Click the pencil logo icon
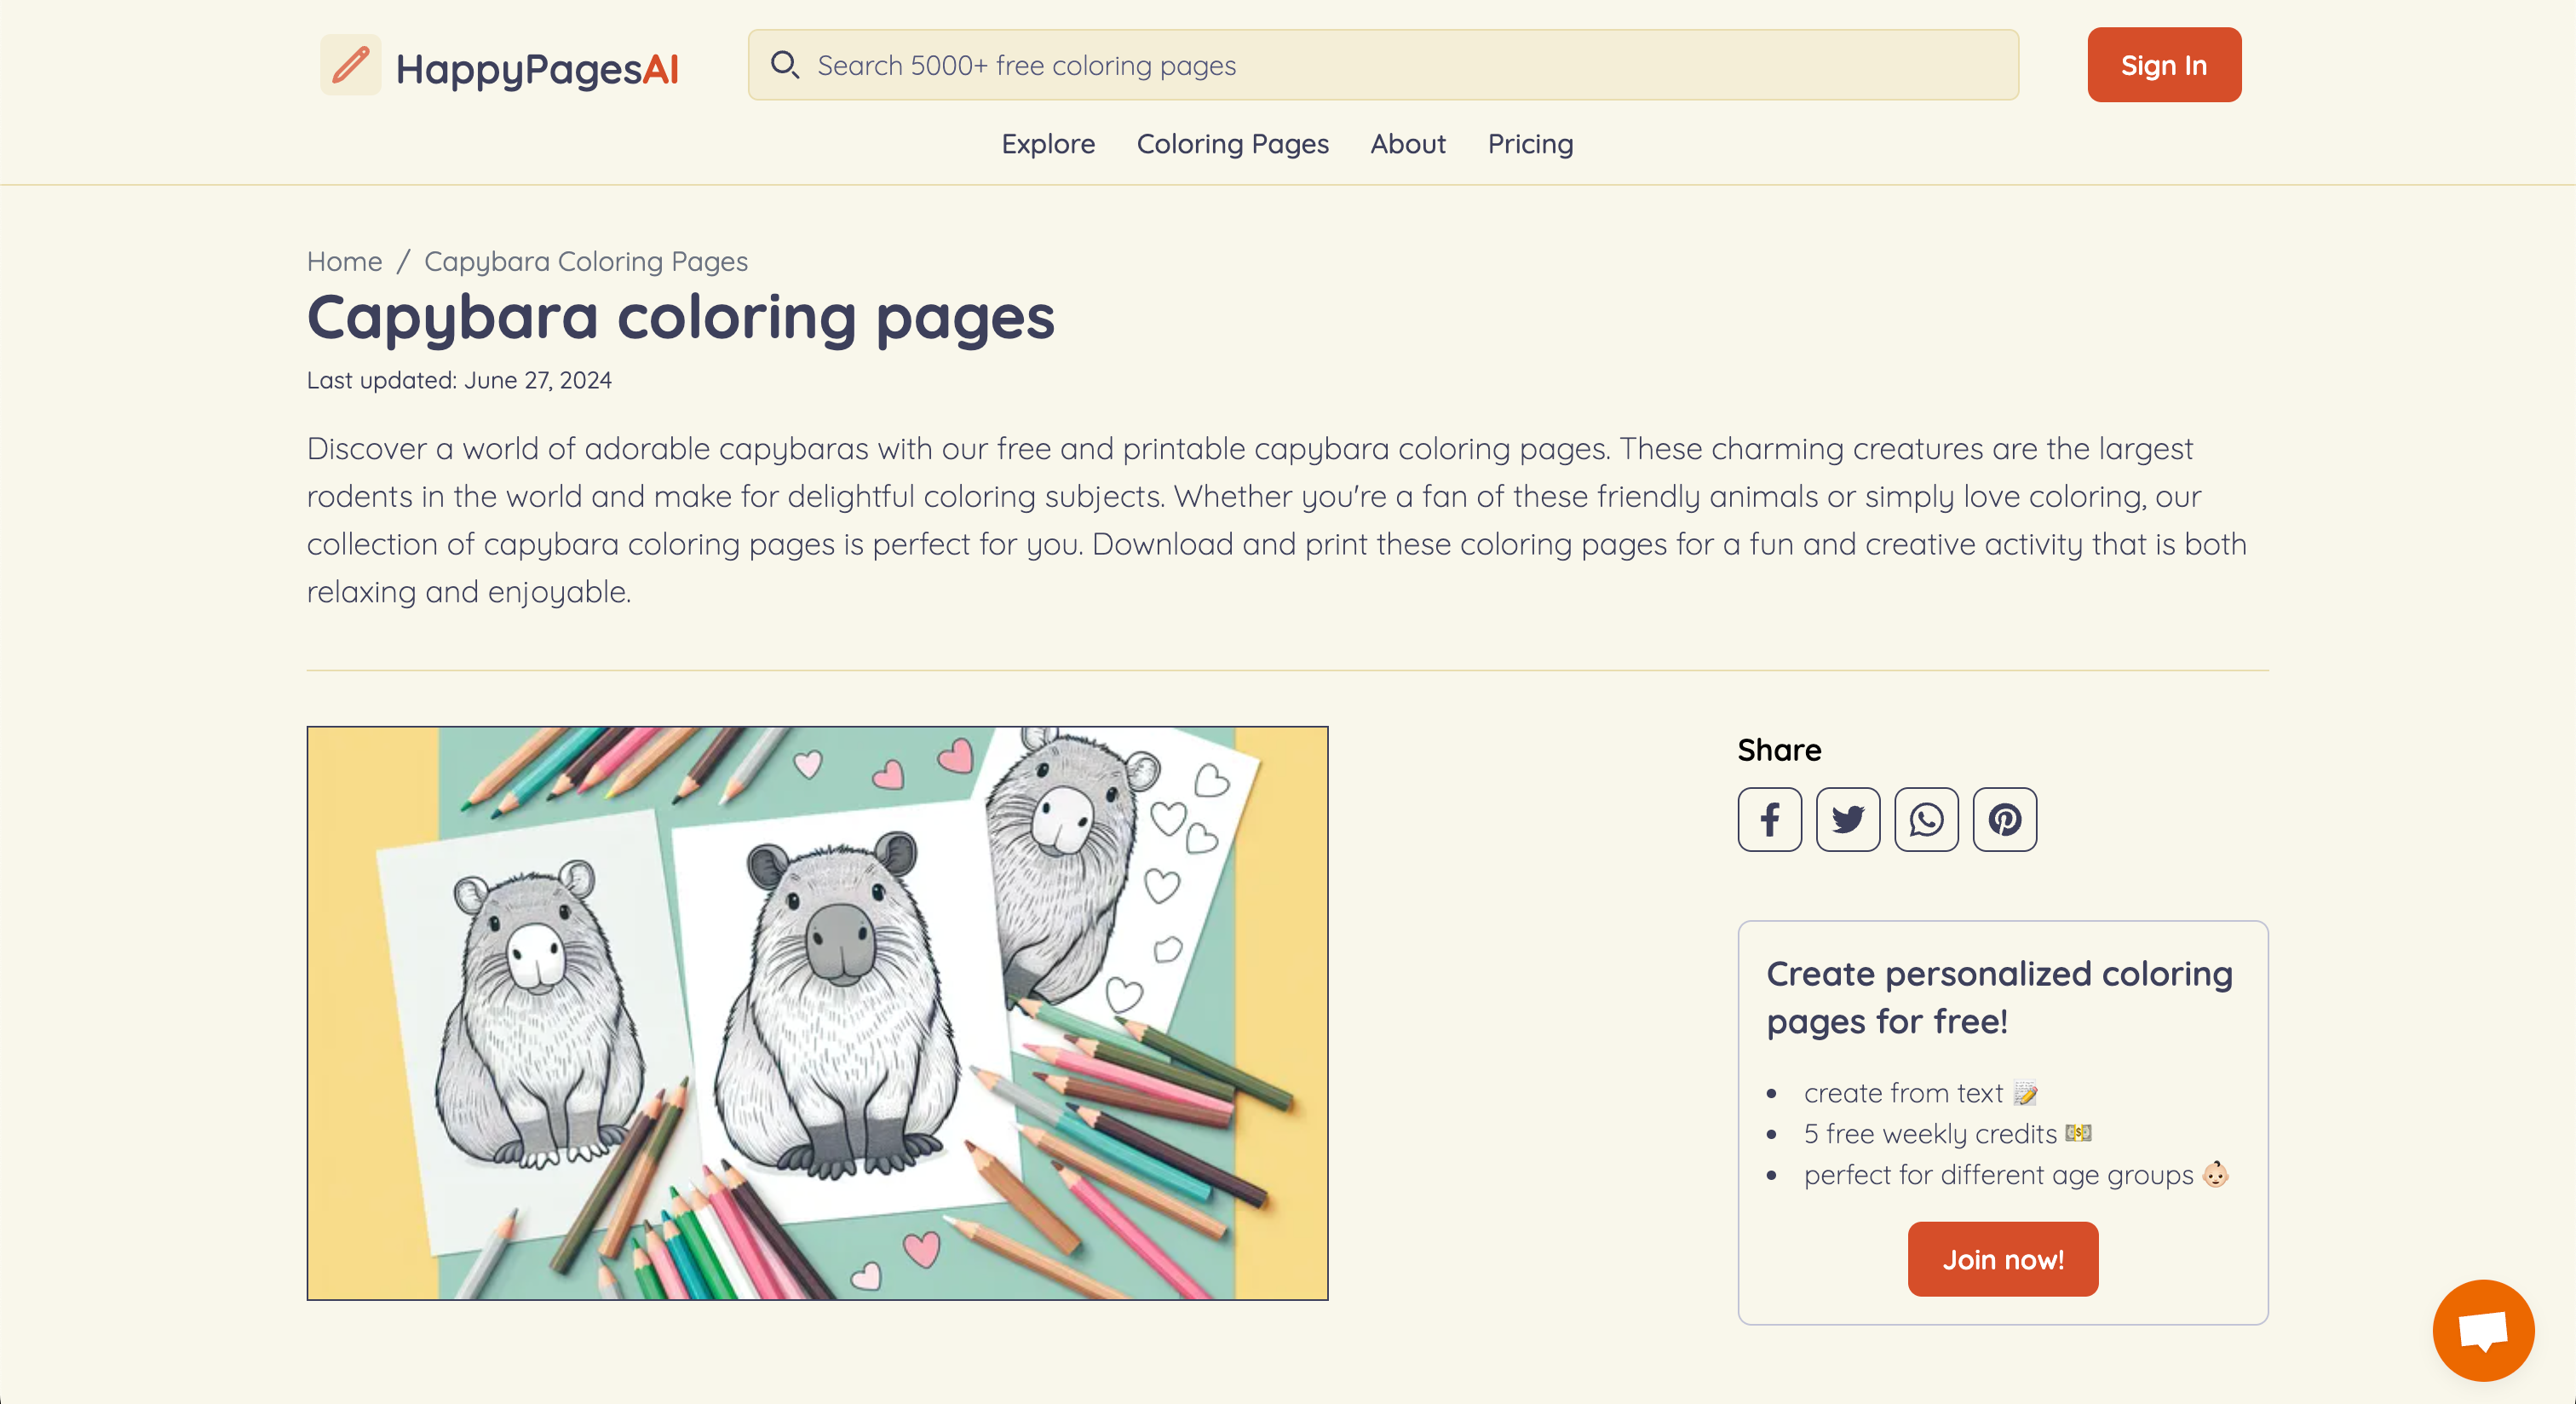2576x1404 pixels. [350, 66]
